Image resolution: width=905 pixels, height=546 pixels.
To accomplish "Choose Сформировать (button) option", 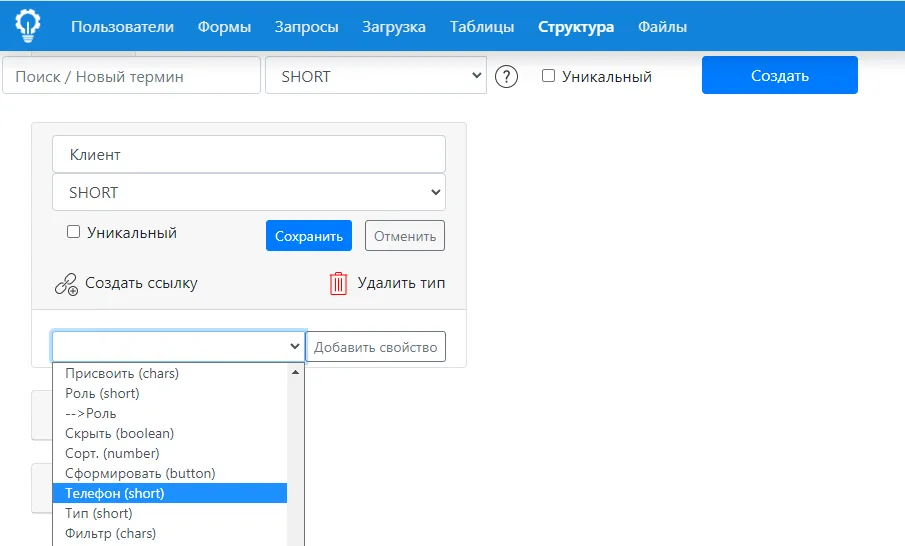I will pyautogui.click(x=170, y=473).
